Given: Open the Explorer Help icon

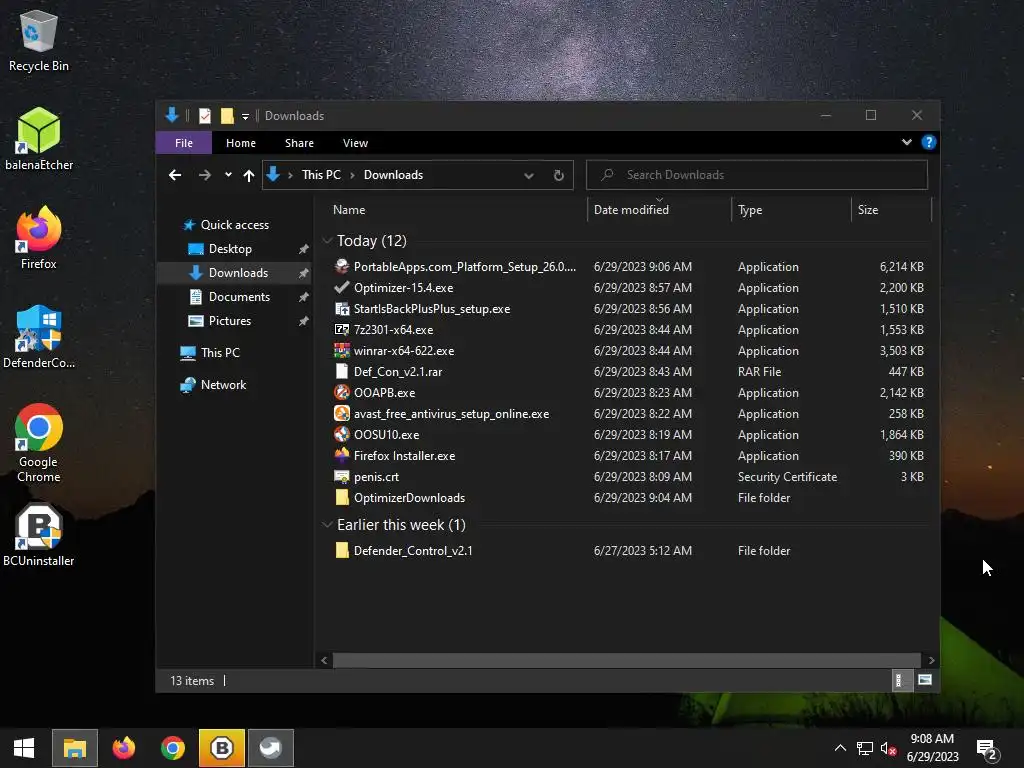Looking at the screenshot, I should click(x=929, y=142).
